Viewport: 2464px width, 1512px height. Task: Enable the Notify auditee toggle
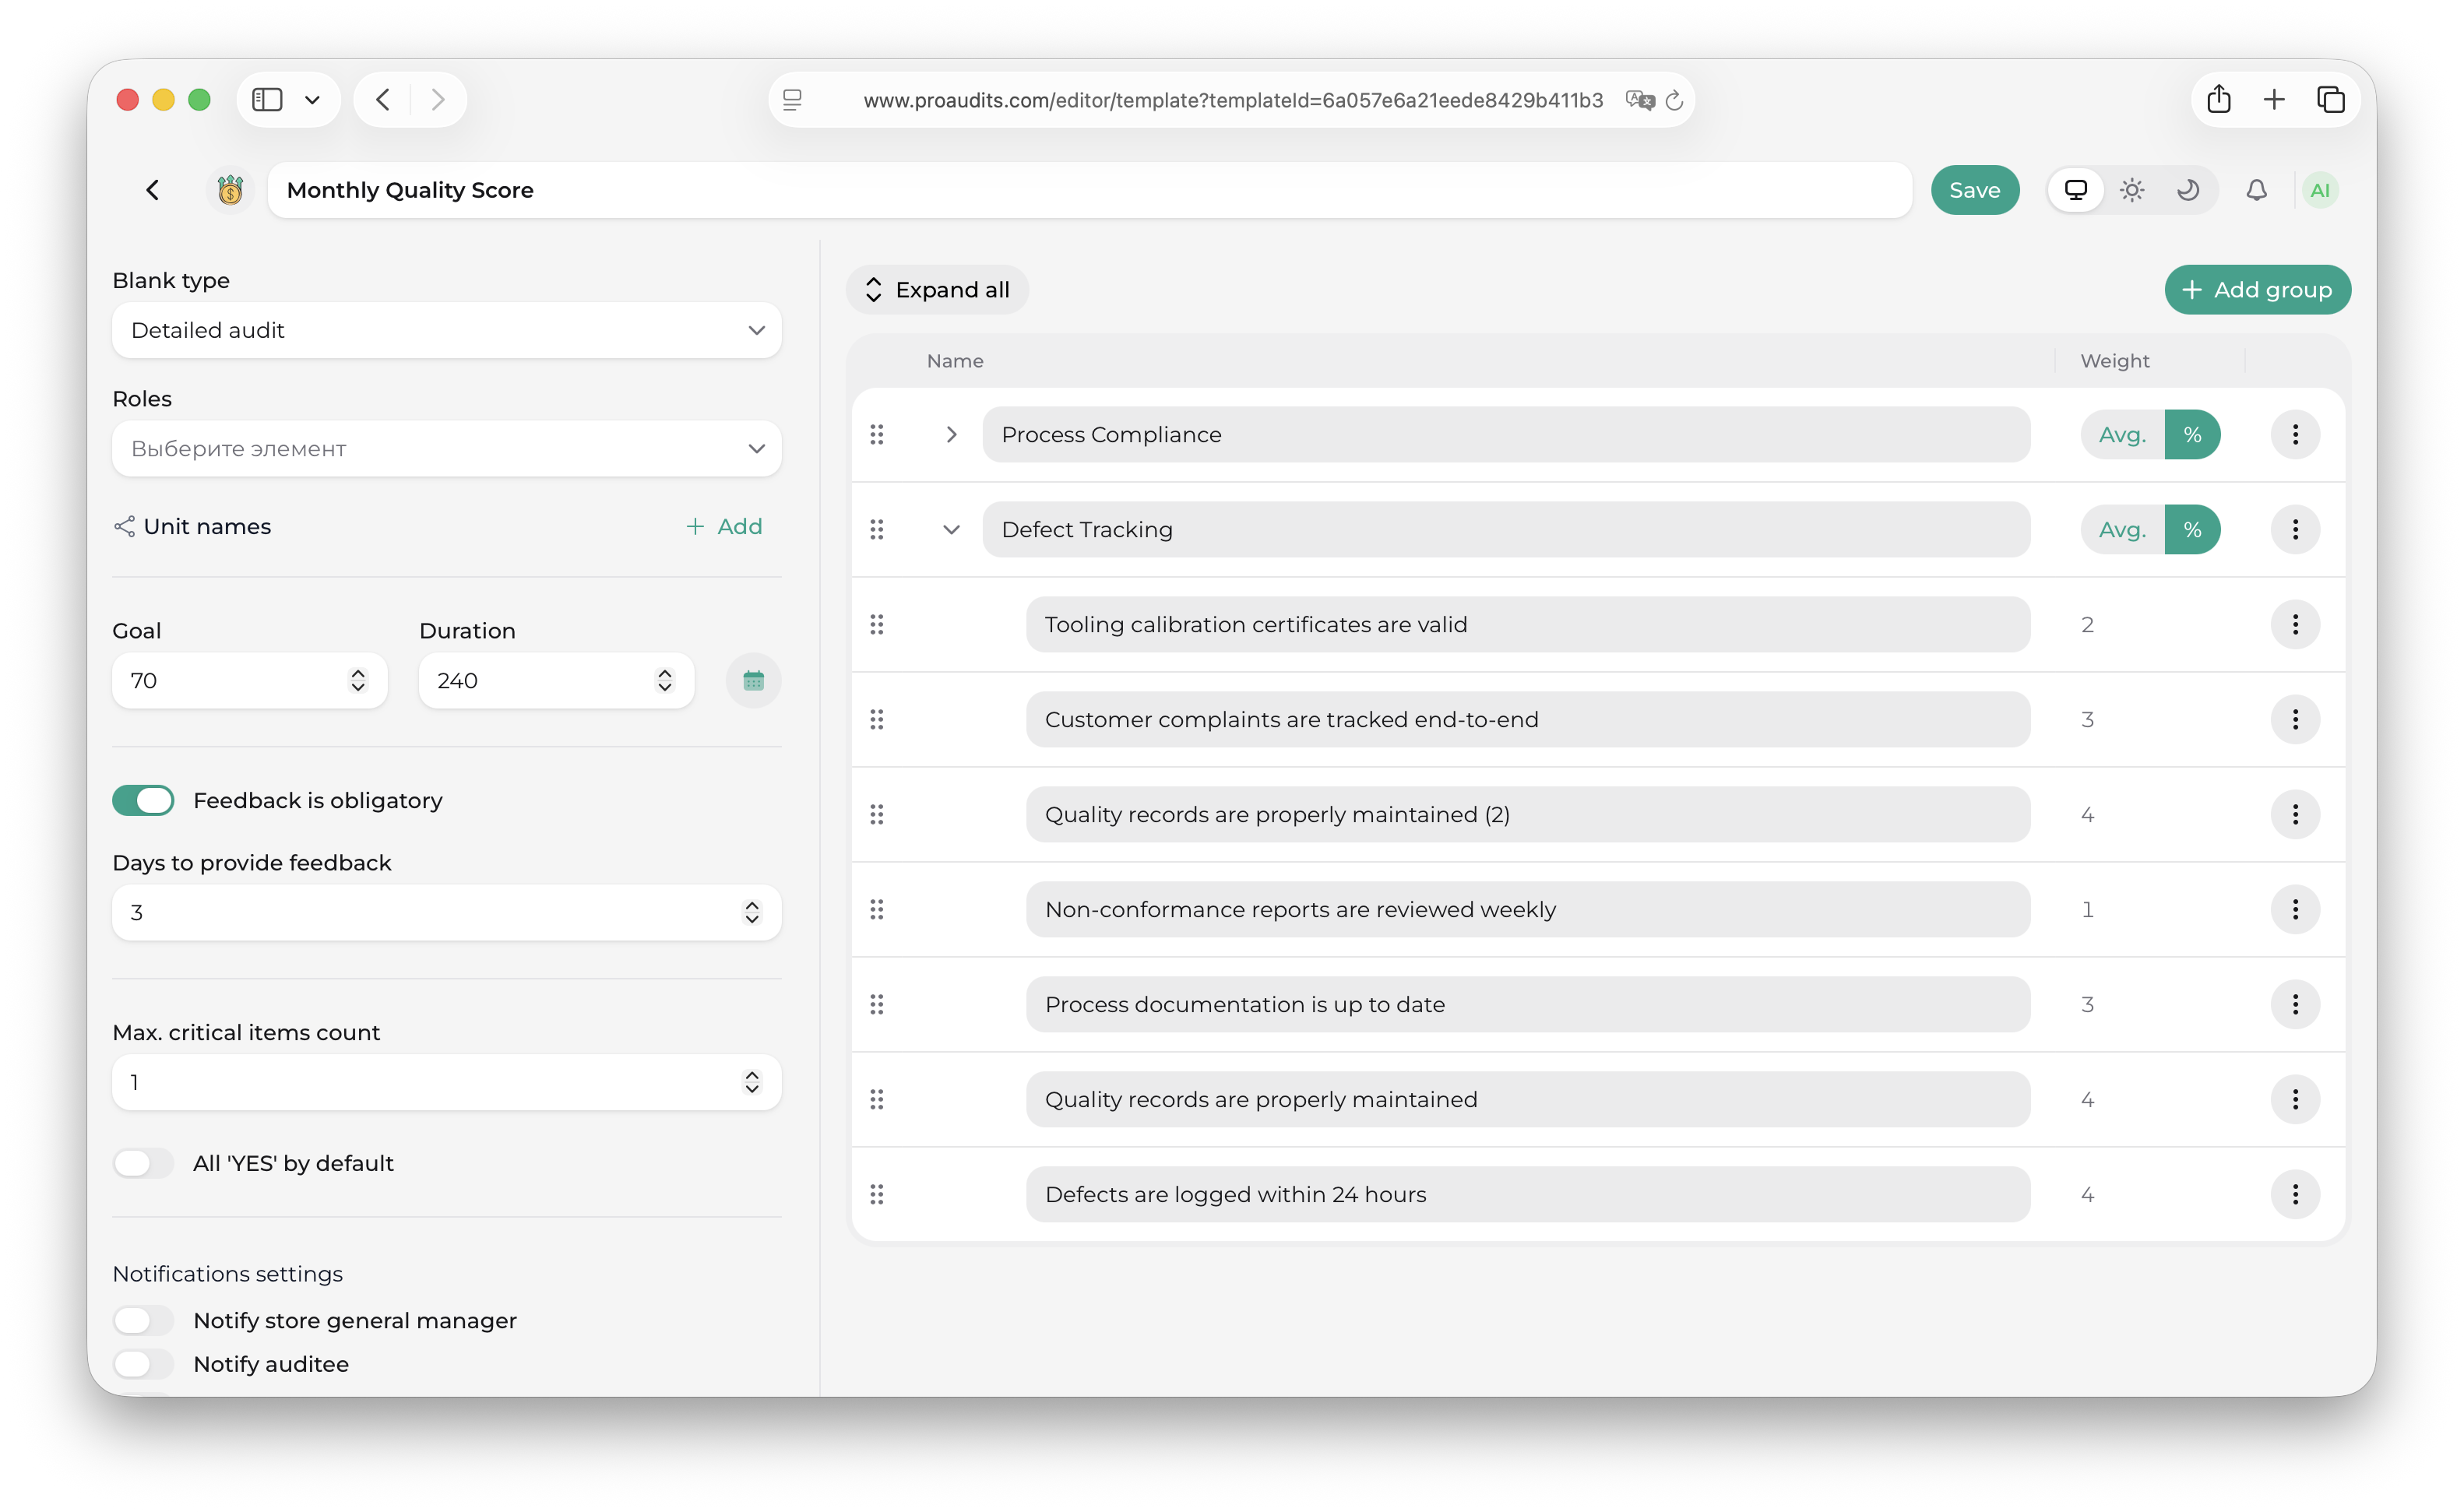point(143,1364)
